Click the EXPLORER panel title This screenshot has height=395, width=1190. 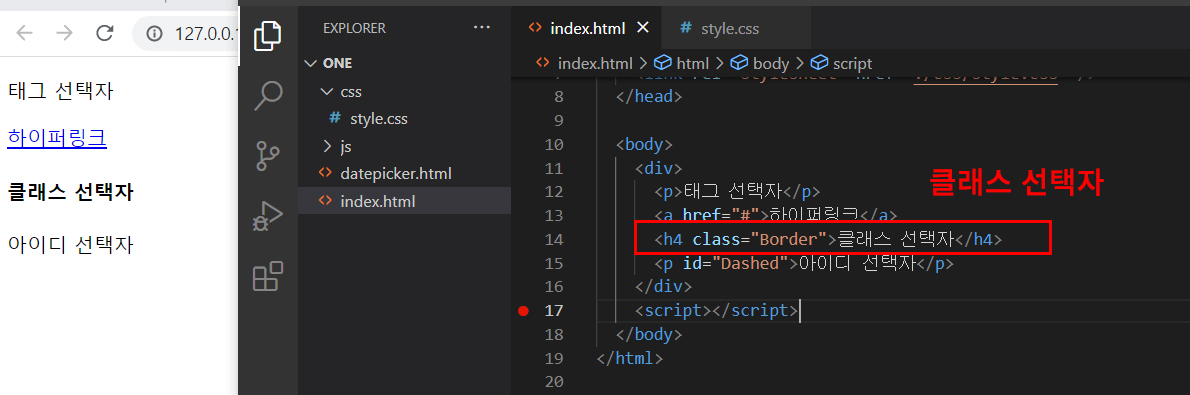(354, 28)
